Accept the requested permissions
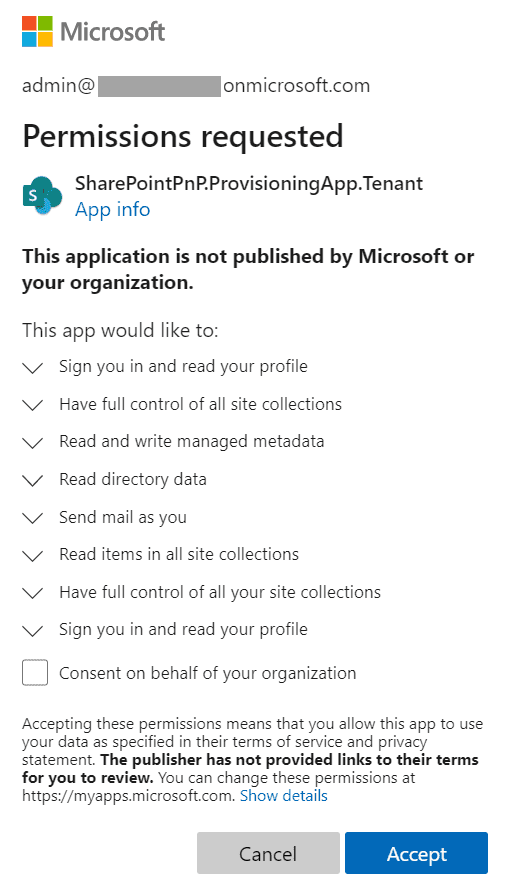Screen dimensions: 505x881 pos(416,853)
